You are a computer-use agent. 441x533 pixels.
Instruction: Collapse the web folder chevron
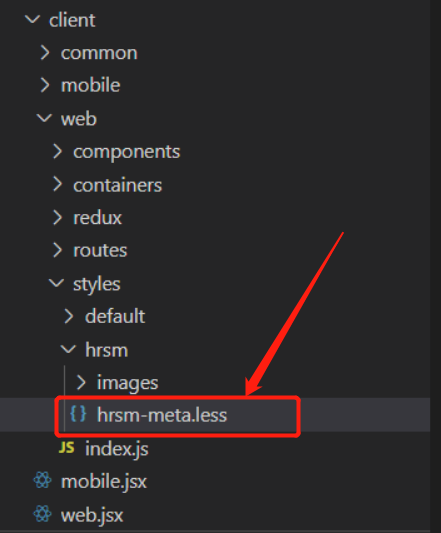click(x=44, y=118)
